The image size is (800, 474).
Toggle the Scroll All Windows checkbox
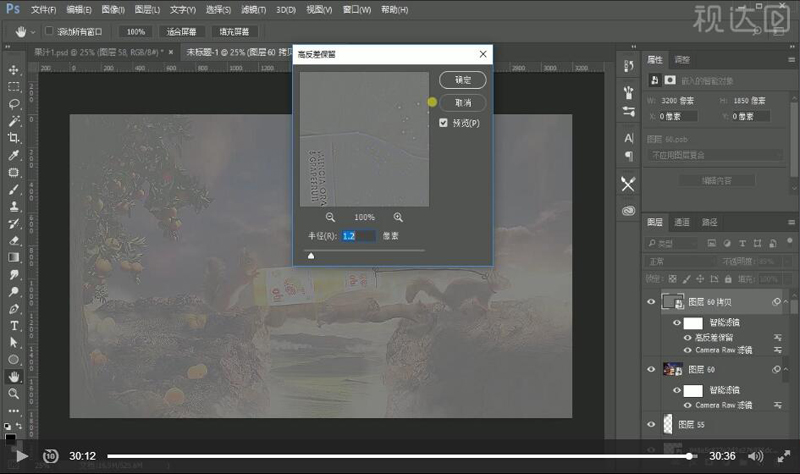[49, 31]
